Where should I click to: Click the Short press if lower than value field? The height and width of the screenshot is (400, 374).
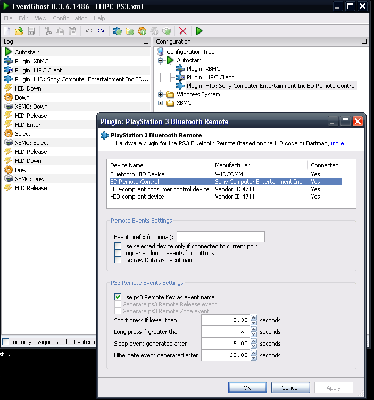pyautogui.click(x=226, y=320)
